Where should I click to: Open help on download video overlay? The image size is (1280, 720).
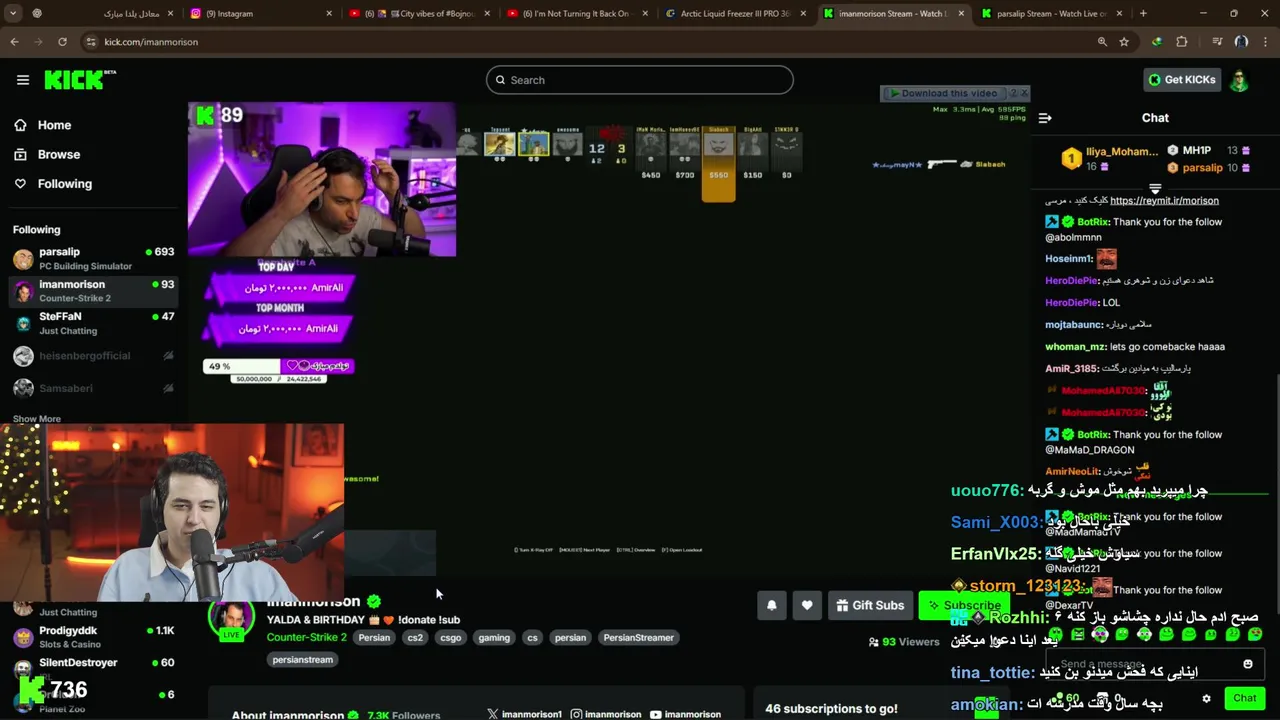click(1012, 93)
